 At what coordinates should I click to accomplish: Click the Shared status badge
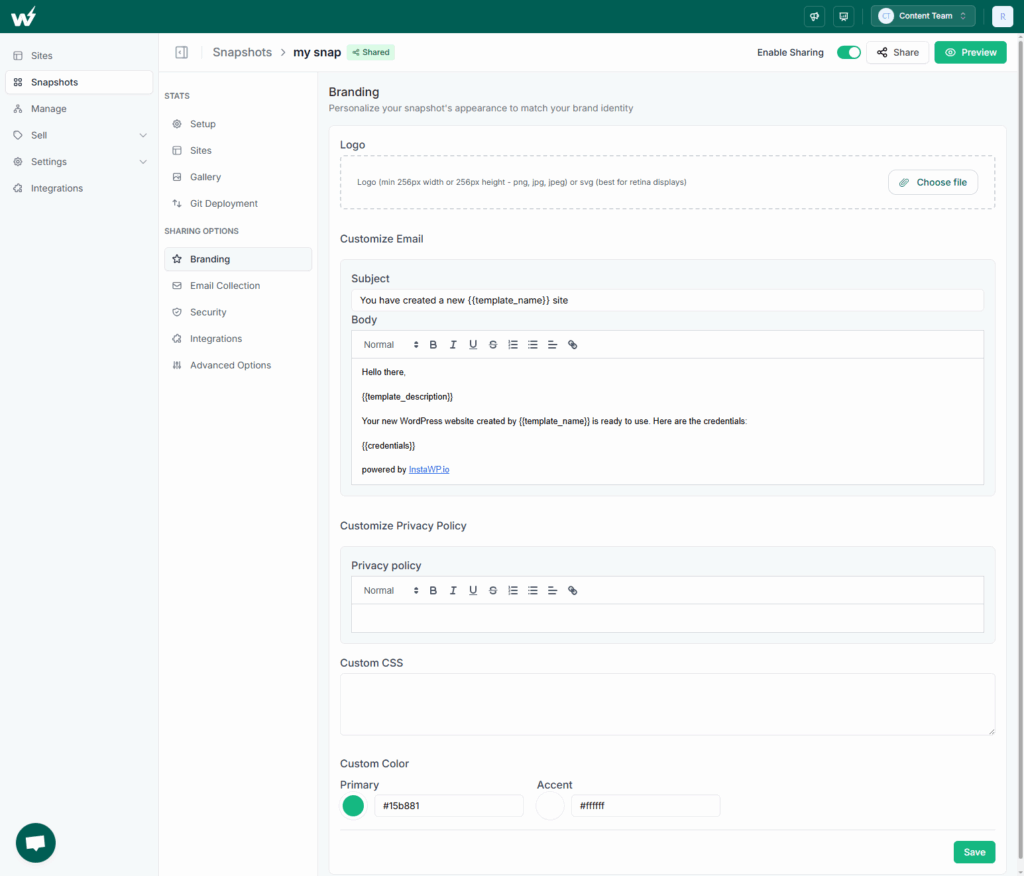pos(370,52)
